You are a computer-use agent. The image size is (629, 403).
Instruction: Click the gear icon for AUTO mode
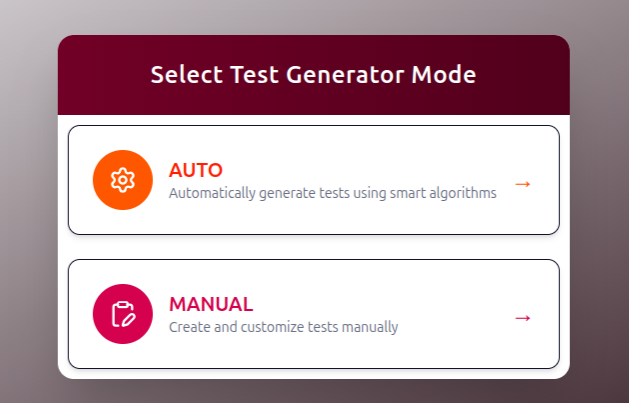coord(123,180)
